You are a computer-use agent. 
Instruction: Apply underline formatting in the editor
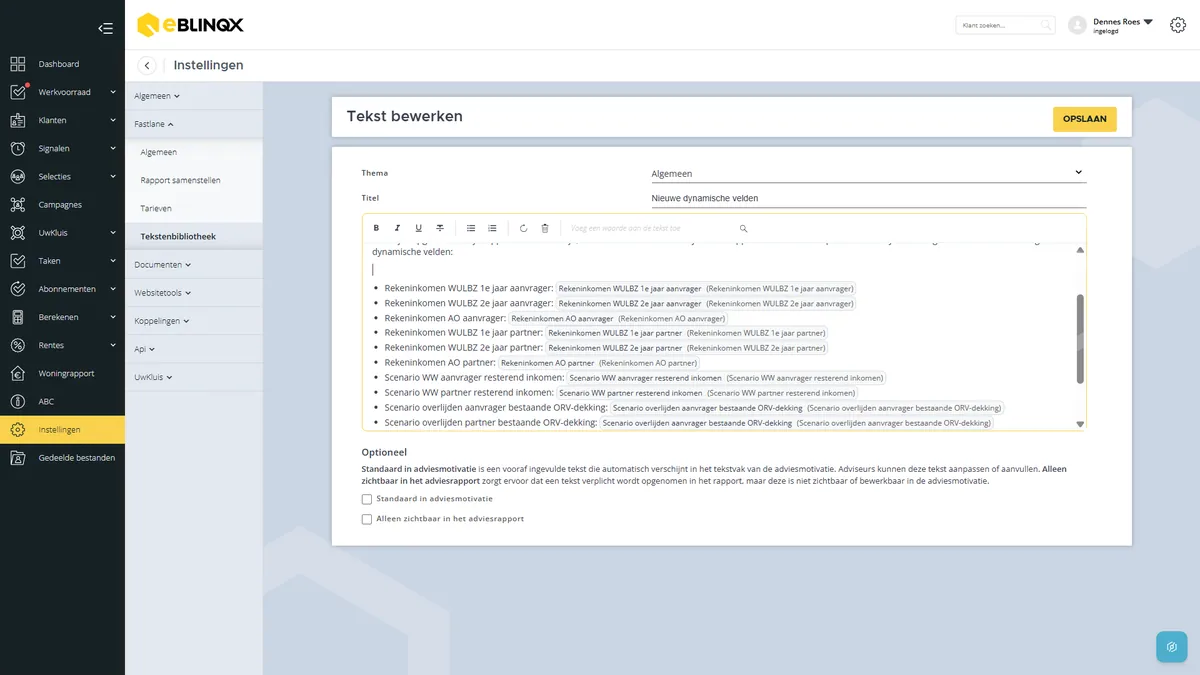tap(418, 228)
